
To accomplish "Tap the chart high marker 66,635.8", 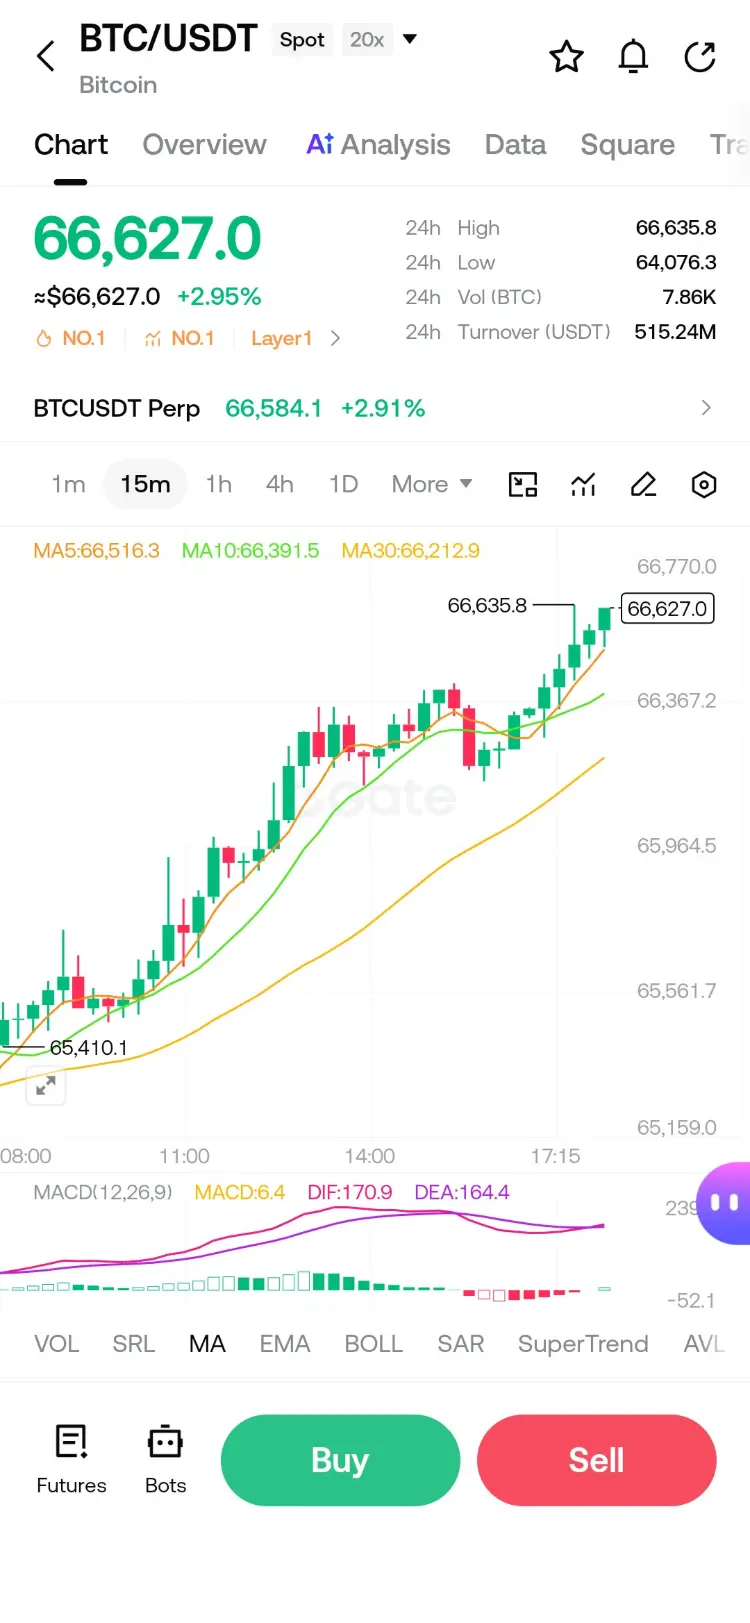I will click(x=487, y=606).
